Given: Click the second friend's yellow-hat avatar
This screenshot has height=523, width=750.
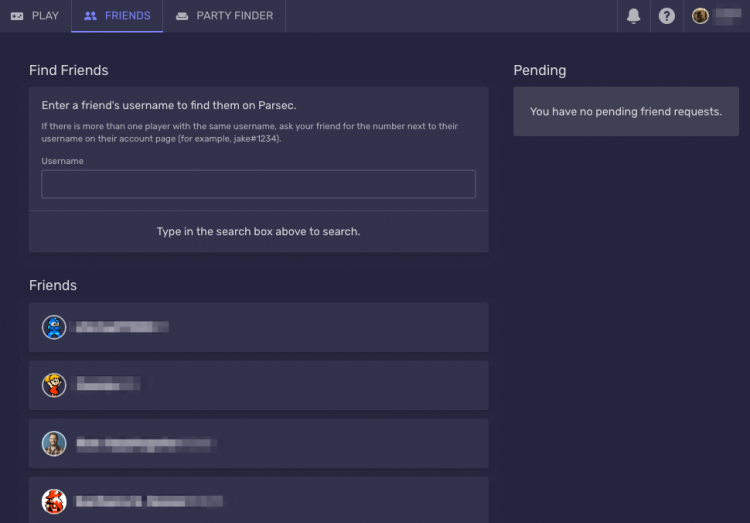Looking at the screenshot, I should tap(54, 385).
